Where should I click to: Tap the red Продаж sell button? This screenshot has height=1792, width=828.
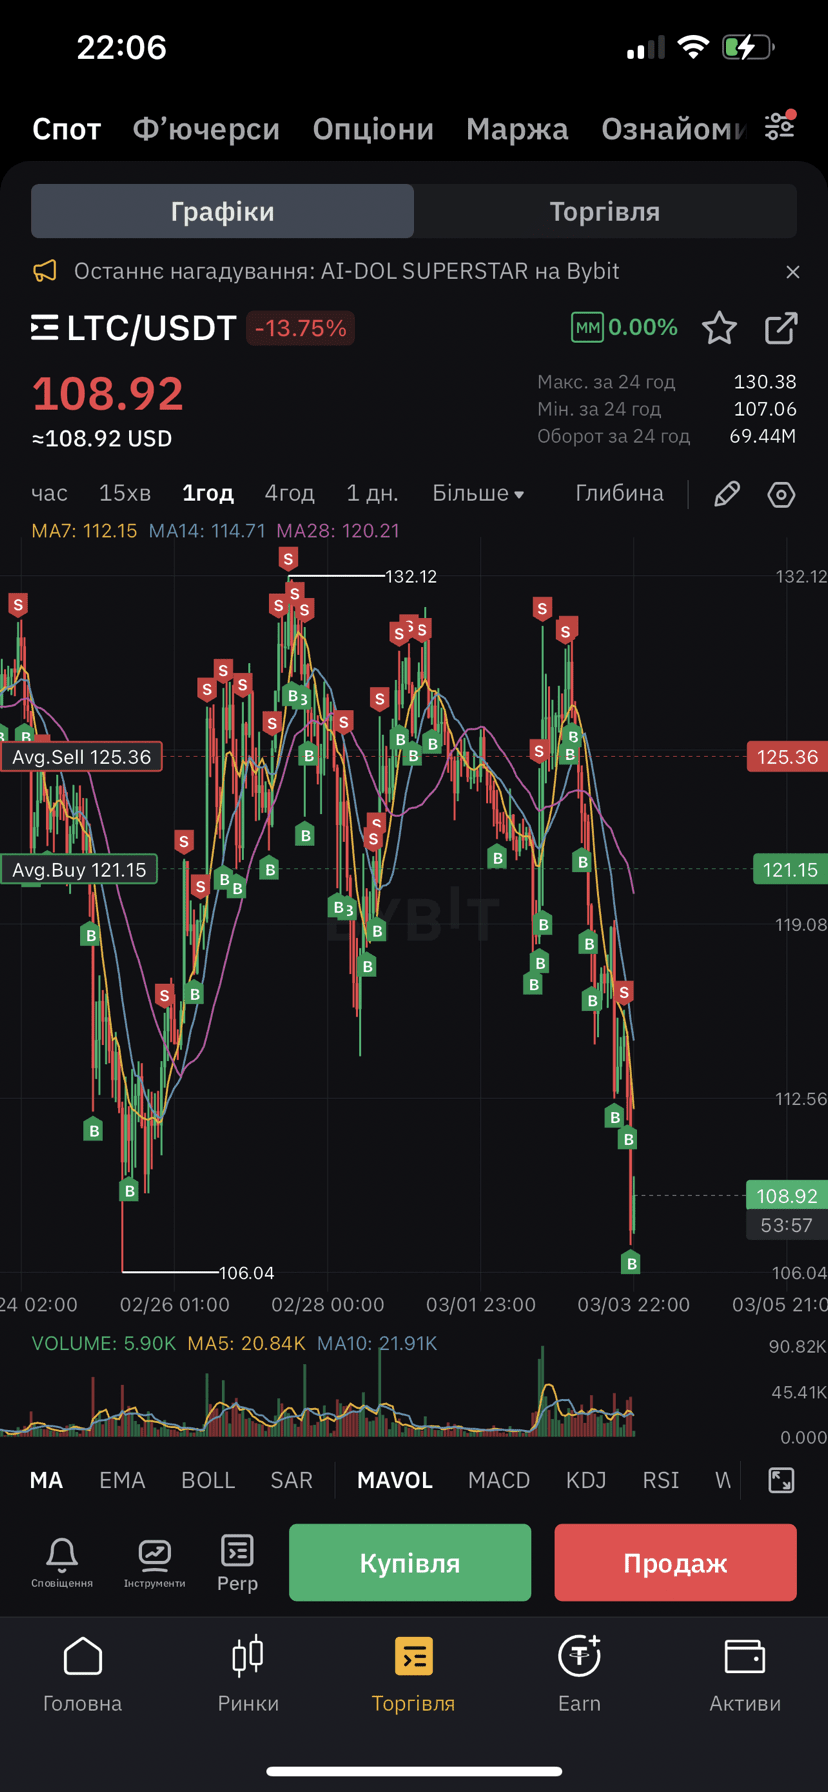(x=676, y=1563)
